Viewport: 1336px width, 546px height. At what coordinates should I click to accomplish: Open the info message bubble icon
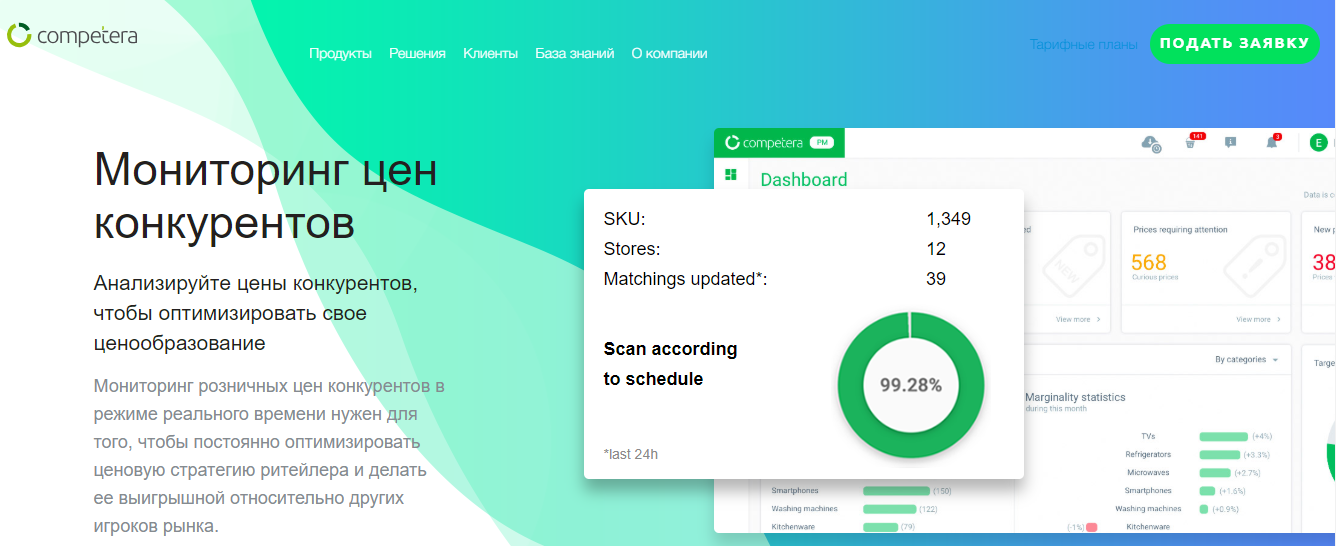tap(1230, 143)
